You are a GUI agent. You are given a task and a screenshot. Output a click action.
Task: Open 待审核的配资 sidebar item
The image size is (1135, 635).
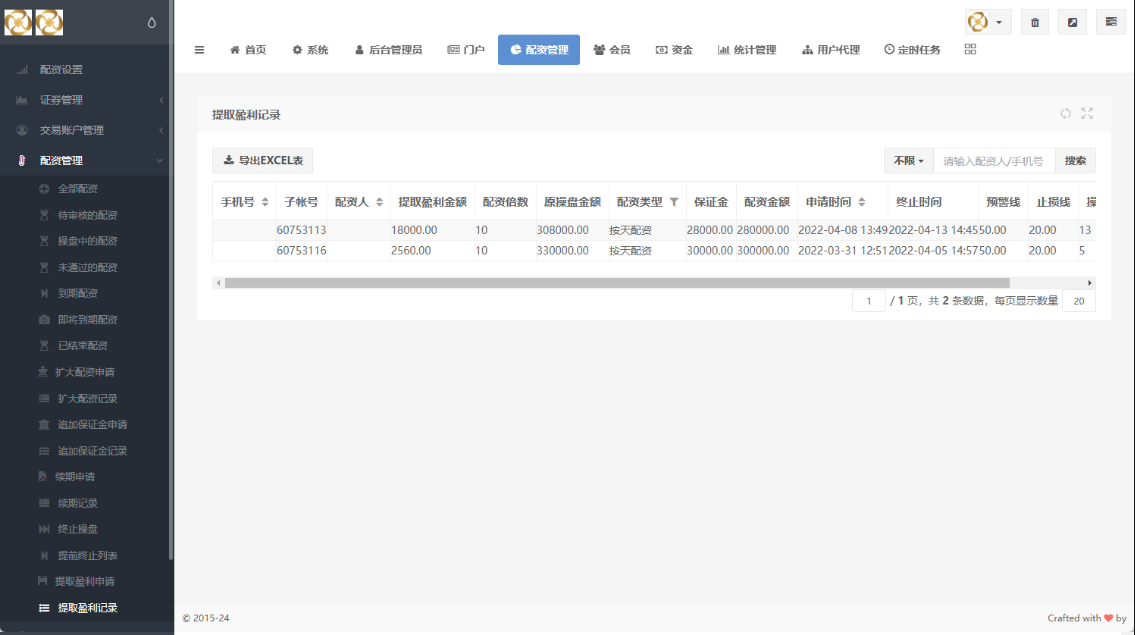tap(85, 215)
